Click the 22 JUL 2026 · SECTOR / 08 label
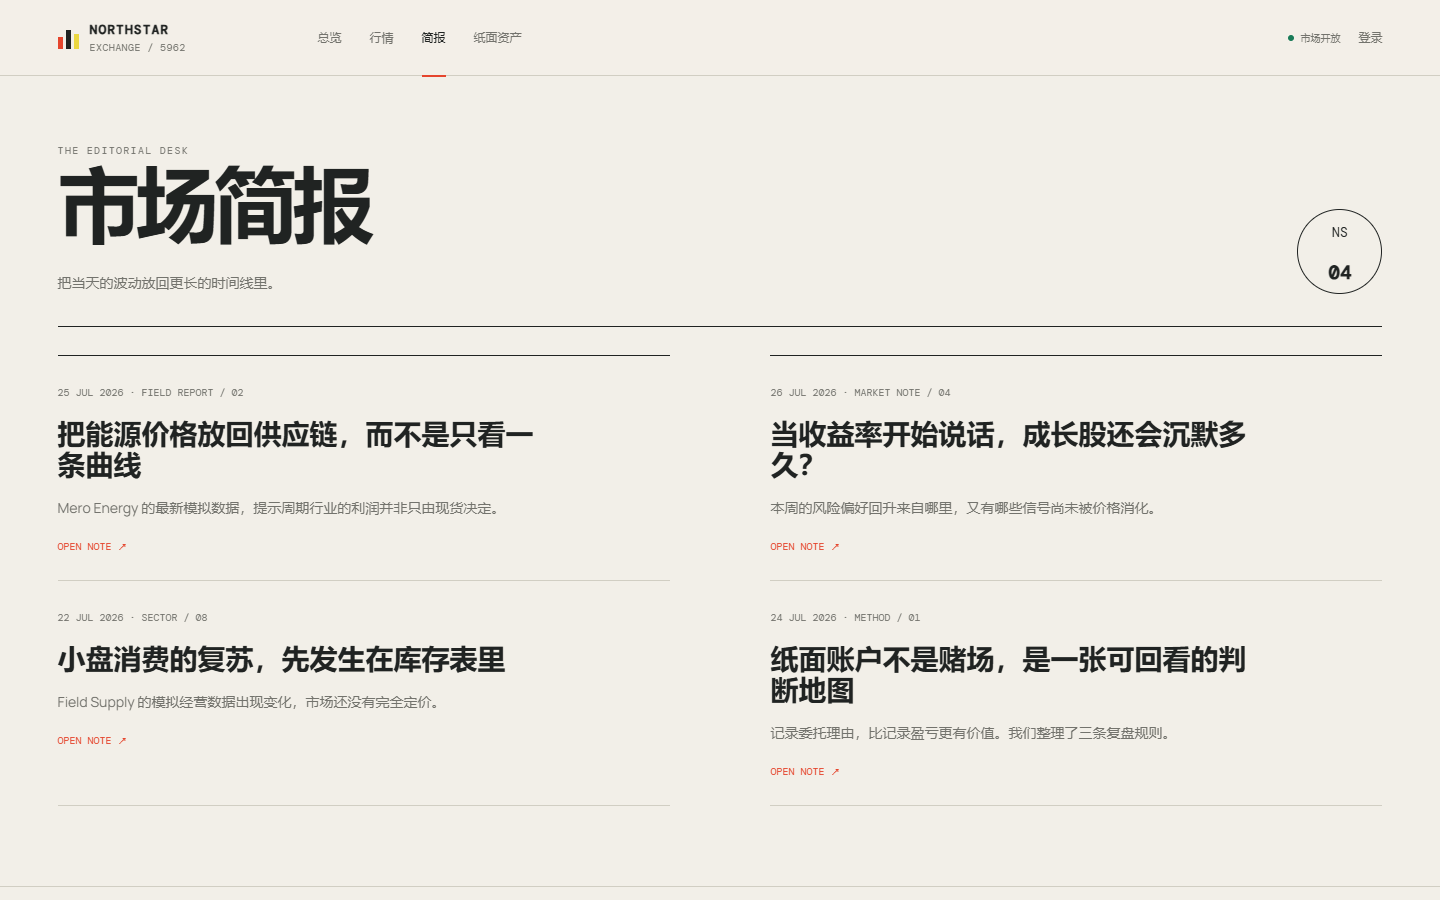1440x900 pixels. pyautogui.click(x=132, y=618)
